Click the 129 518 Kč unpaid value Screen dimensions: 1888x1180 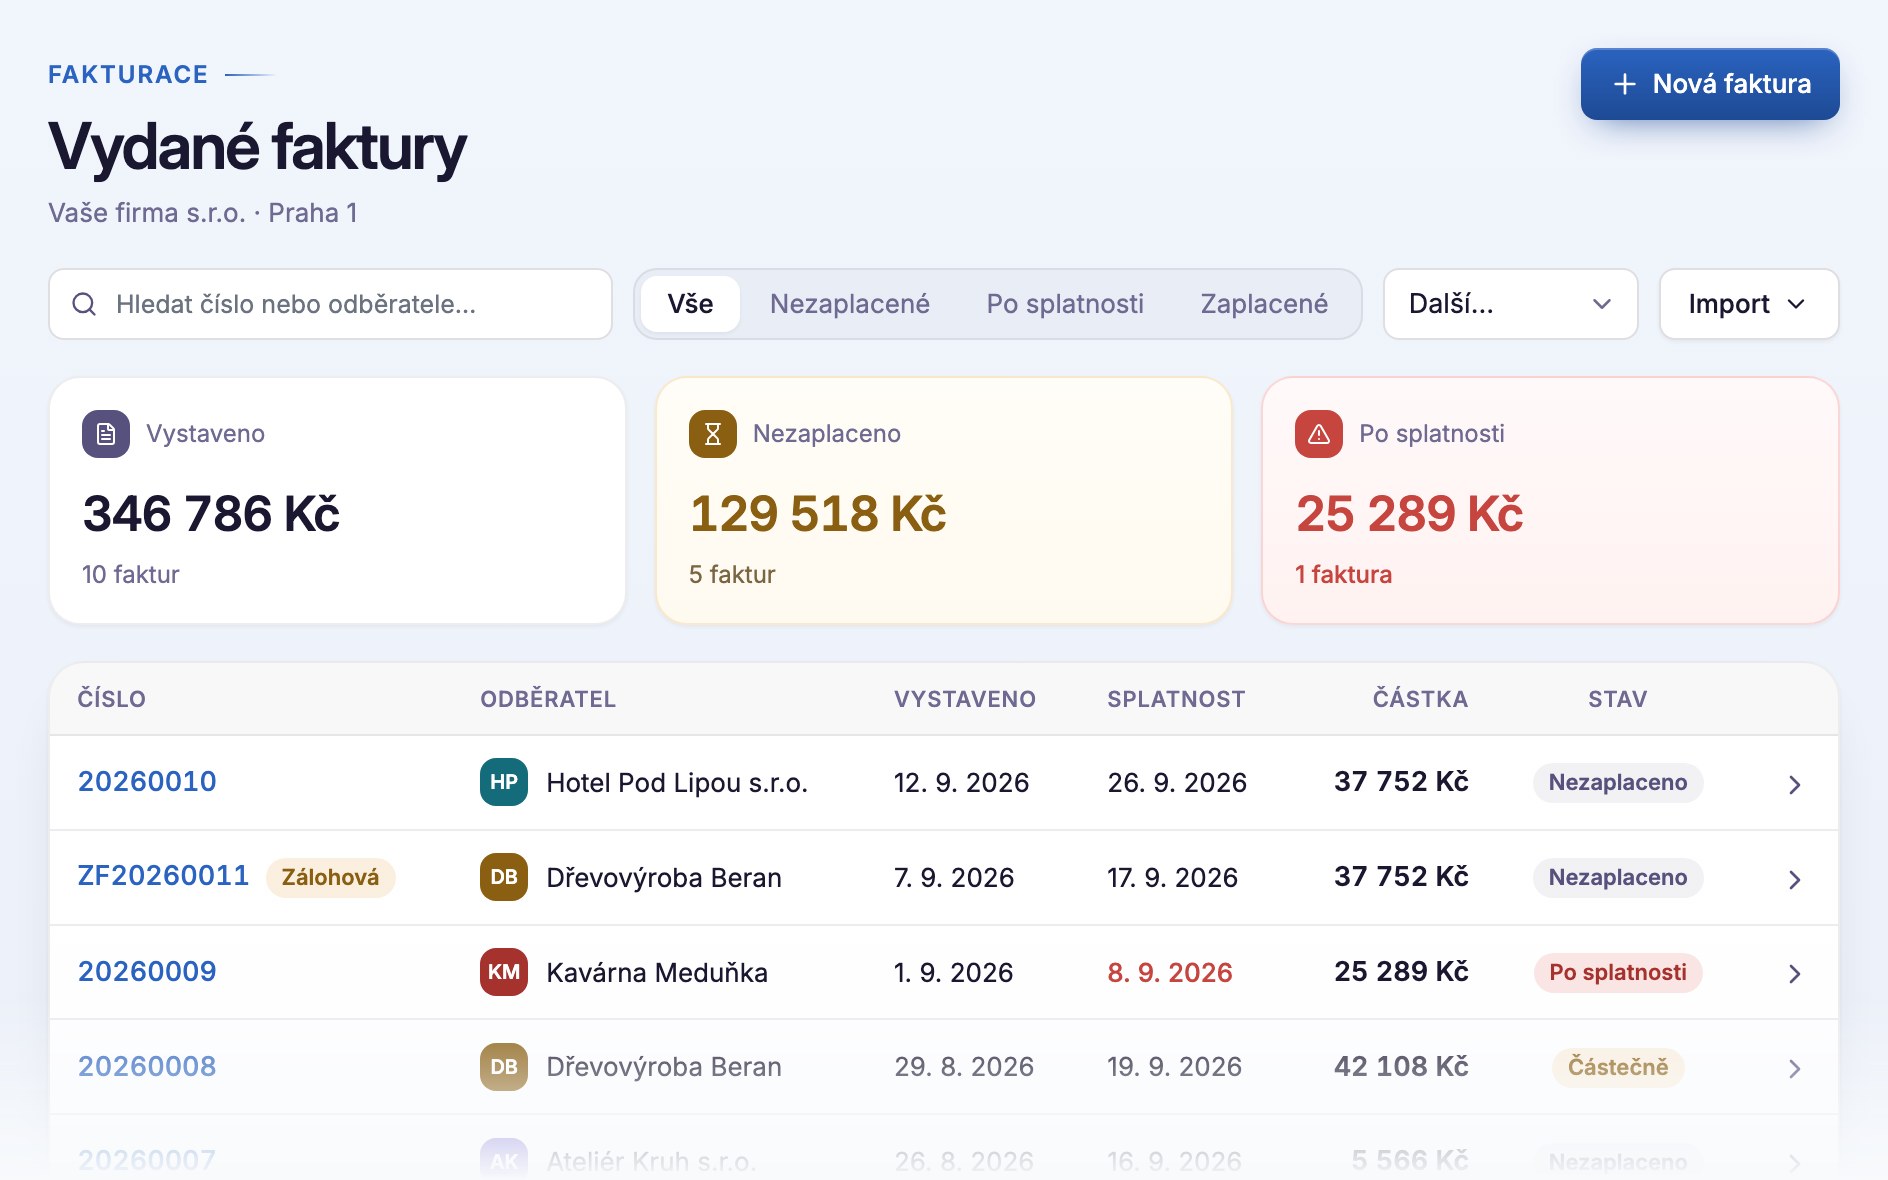[818, 514]
